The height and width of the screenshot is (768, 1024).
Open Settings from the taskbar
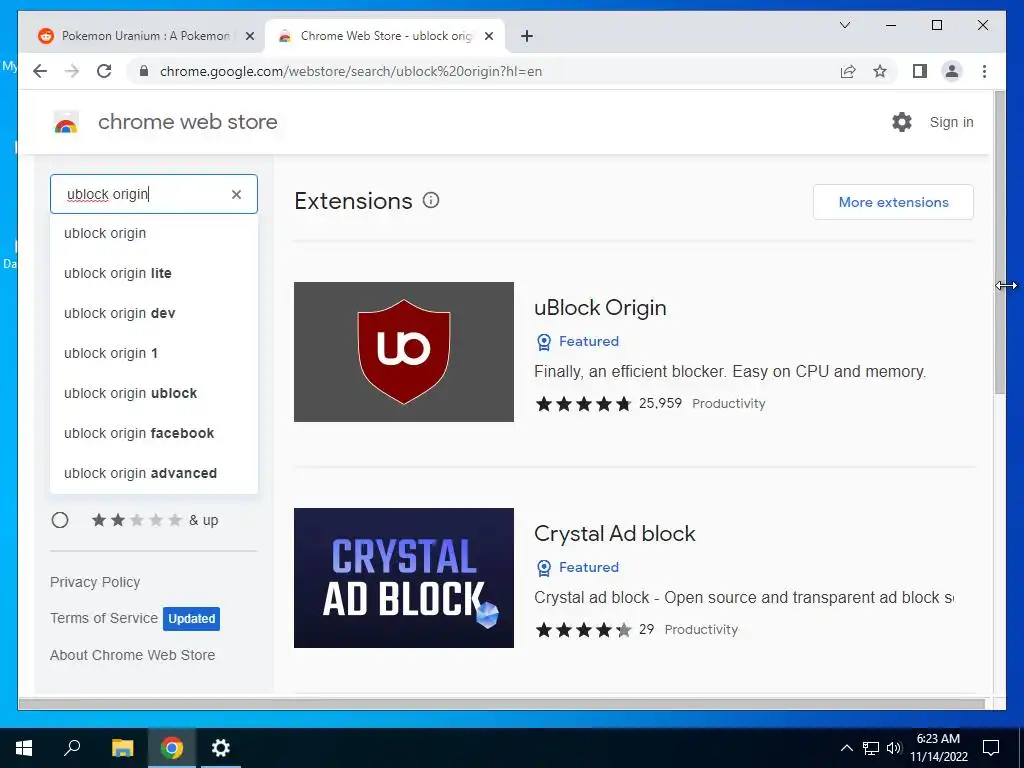(x=221, y=748)
